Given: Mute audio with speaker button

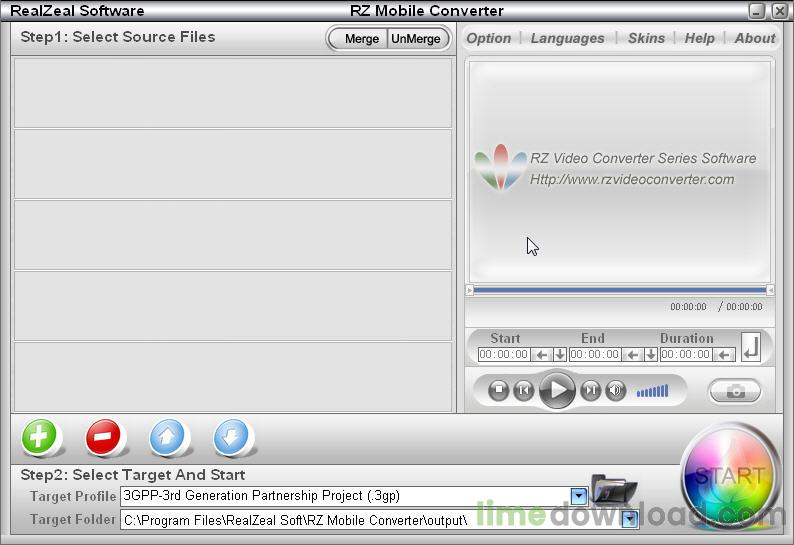Looking at the screenshot, I should [616, 391].
